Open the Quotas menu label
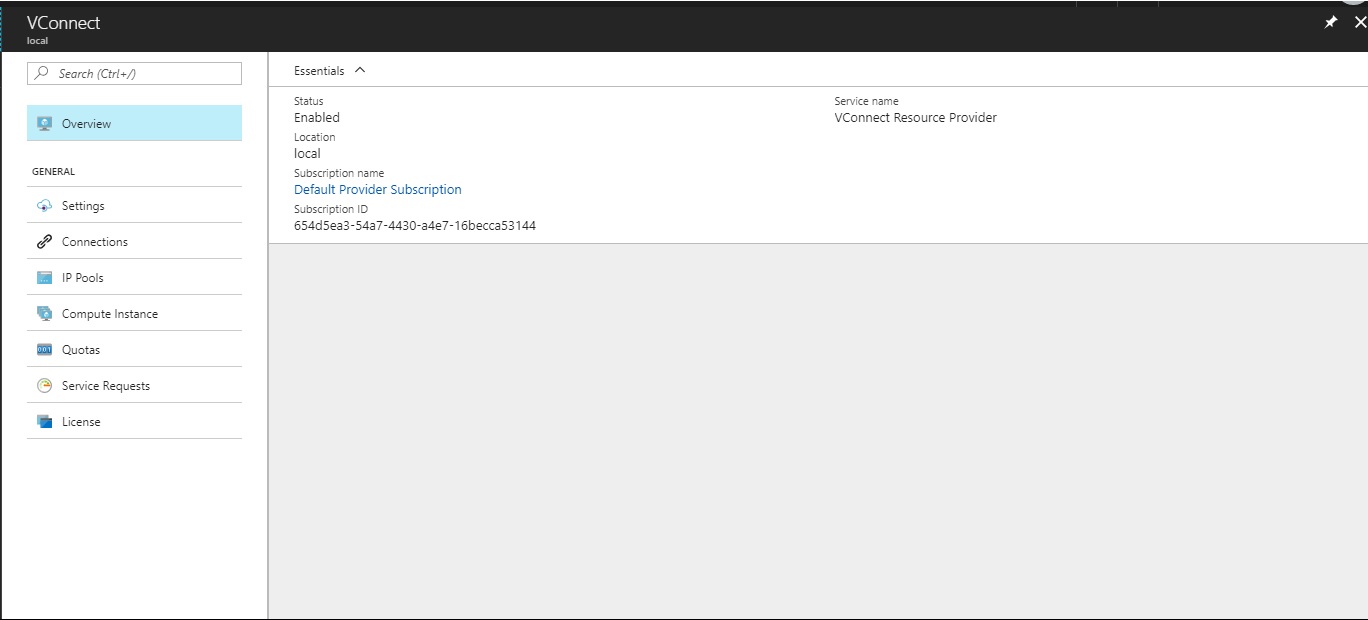This screenshot has width=1368, height=620. 80,350
